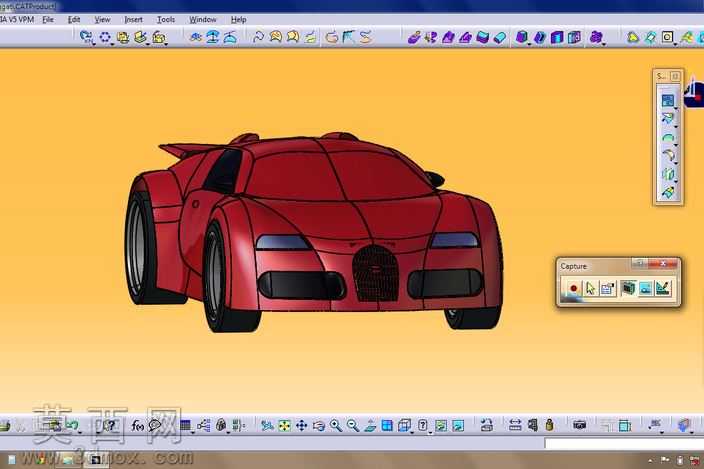Click the Fit All In icon
704x469 pixels.
click(x=284, y=425)
